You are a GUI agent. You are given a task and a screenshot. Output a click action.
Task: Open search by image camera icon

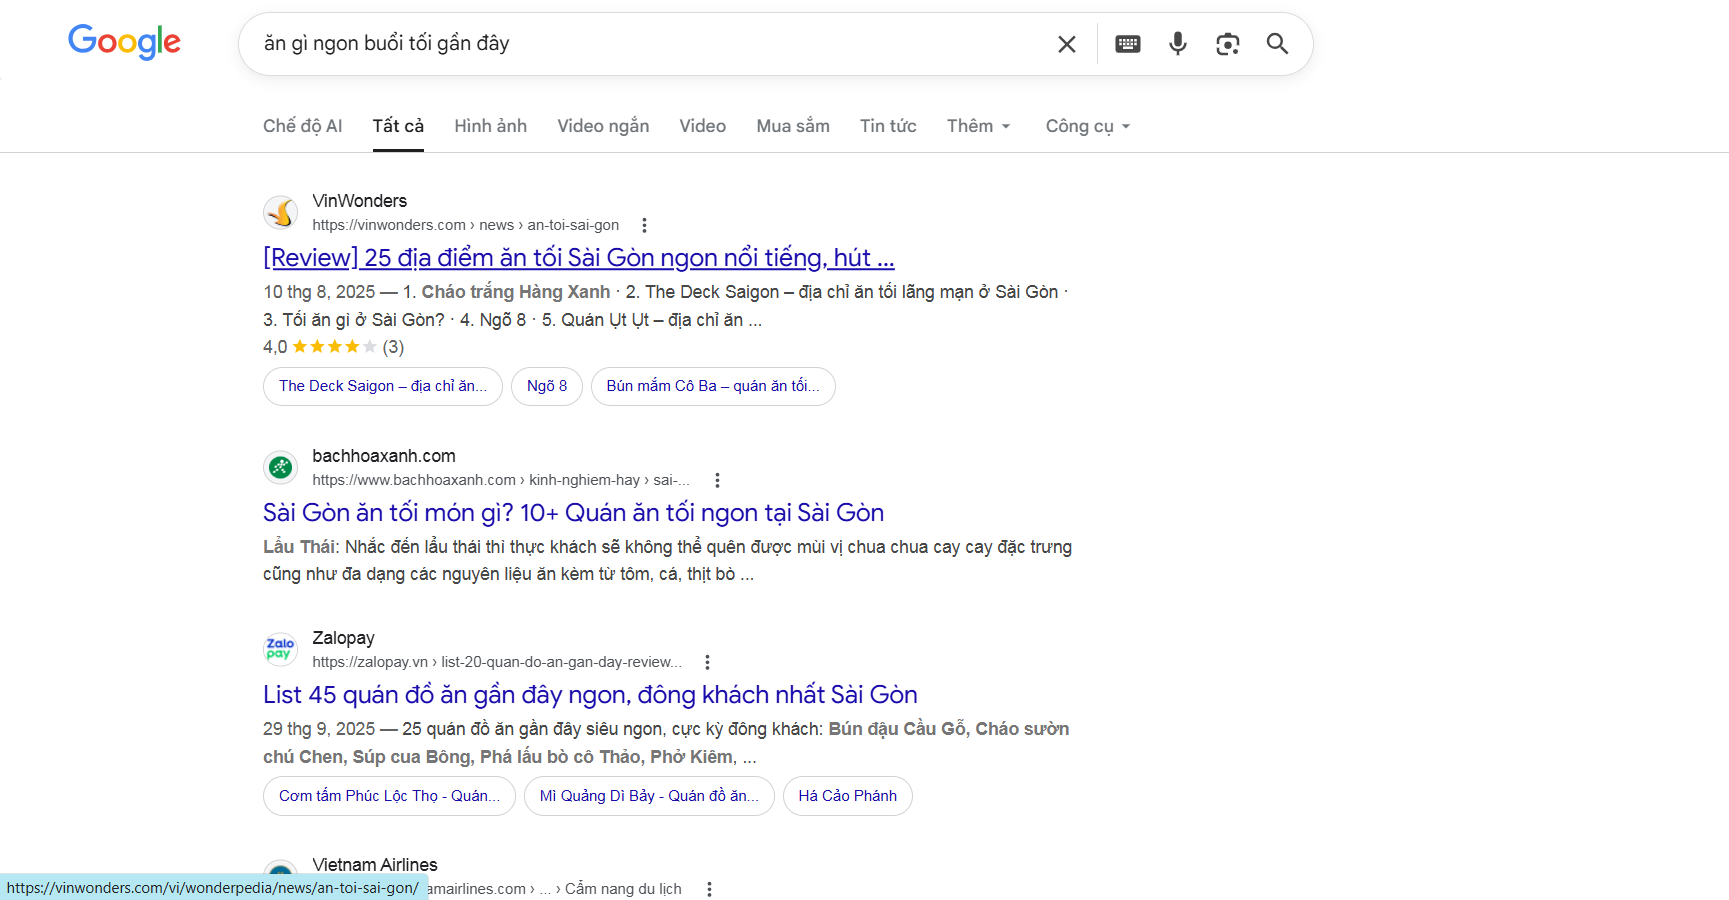pos(1227,44)
